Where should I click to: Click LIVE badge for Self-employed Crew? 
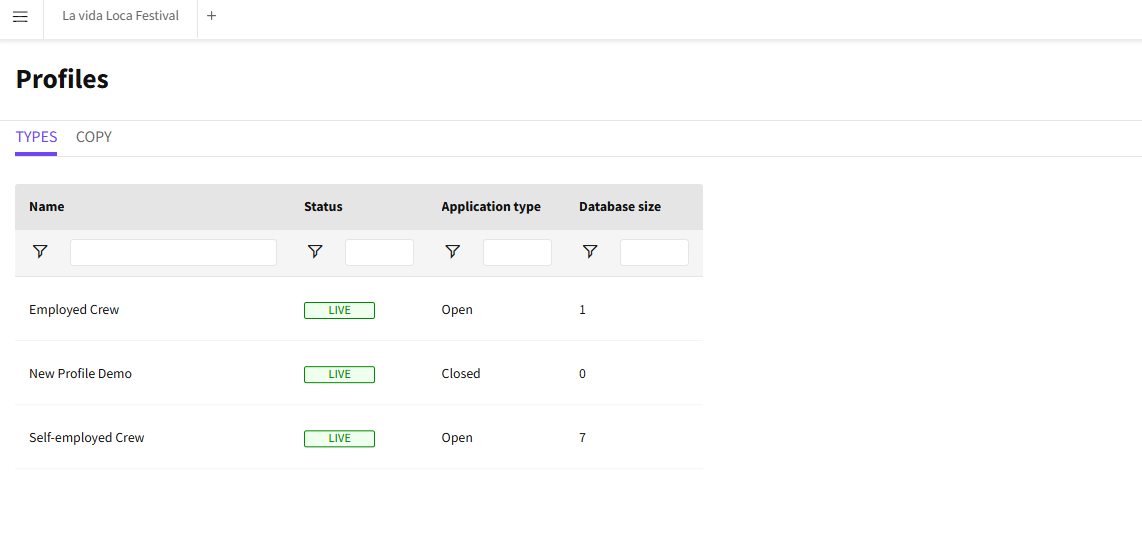(339, 438)
